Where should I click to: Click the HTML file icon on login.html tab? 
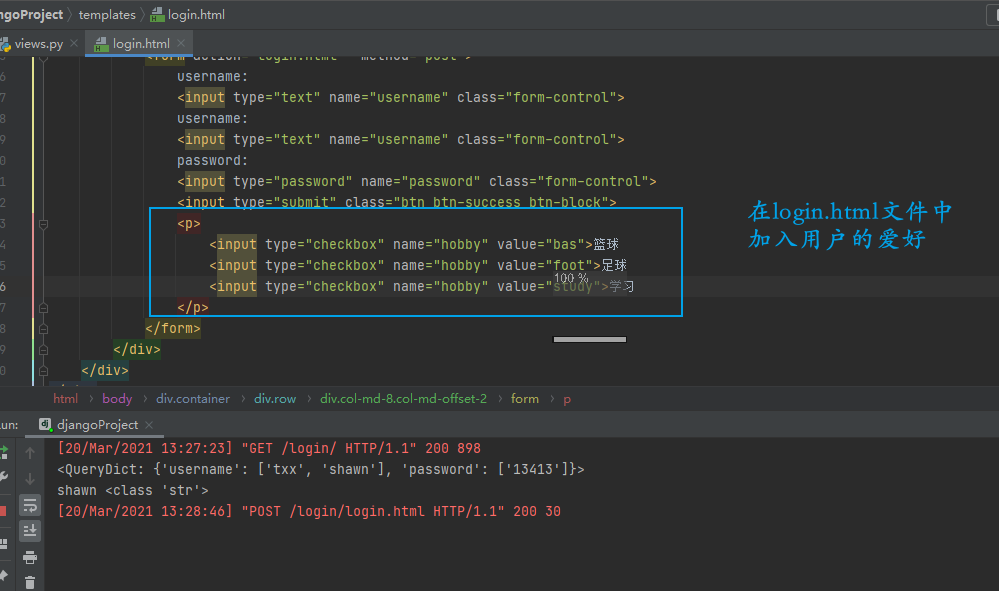[101, 44]
